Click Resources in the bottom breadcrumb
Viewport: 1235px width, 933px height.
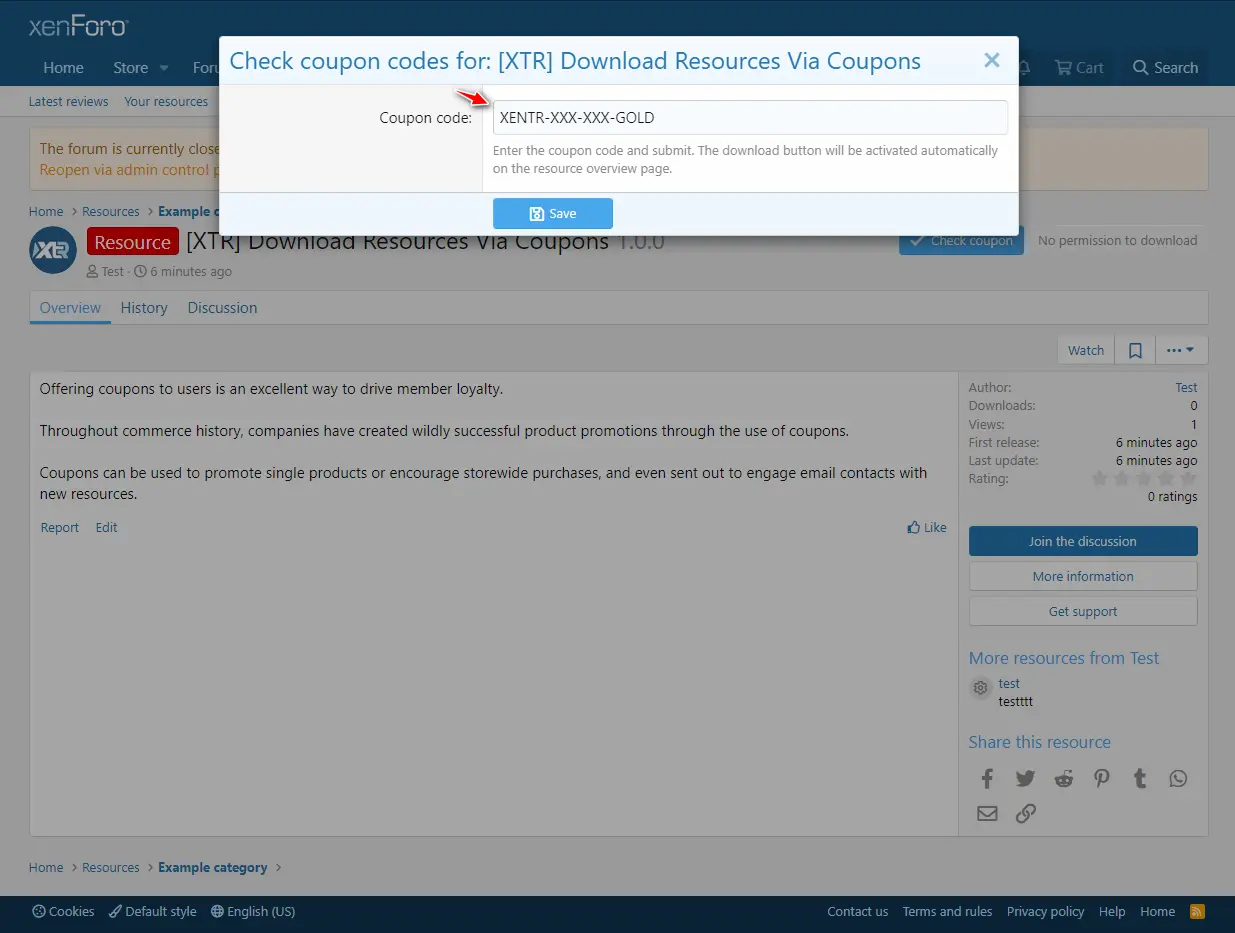tap(111, 867)
